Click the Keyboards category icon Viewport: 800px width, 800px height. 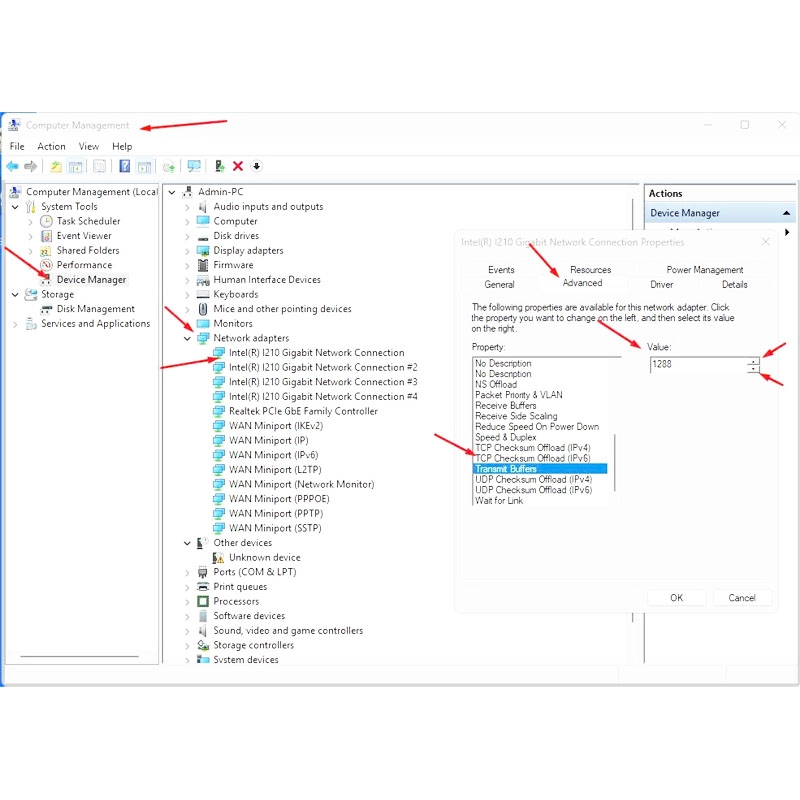coord(203,294)
